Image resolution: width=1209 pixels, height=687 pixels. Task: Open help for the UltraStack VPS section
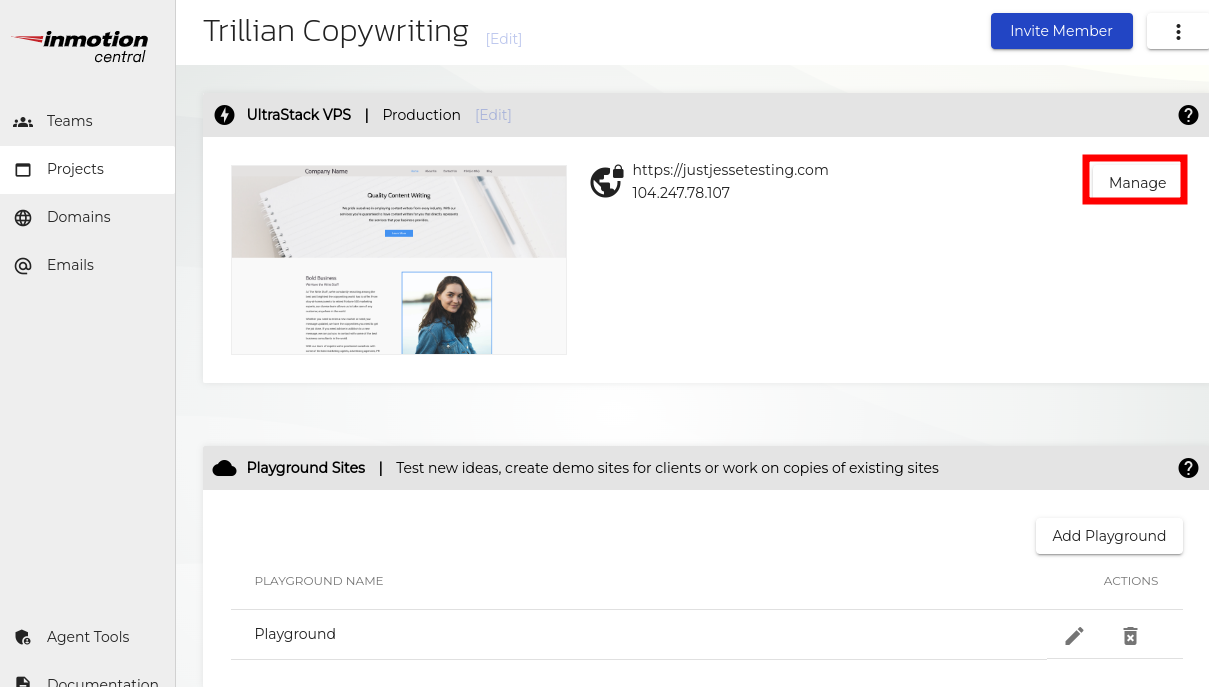click(1188, 115)
